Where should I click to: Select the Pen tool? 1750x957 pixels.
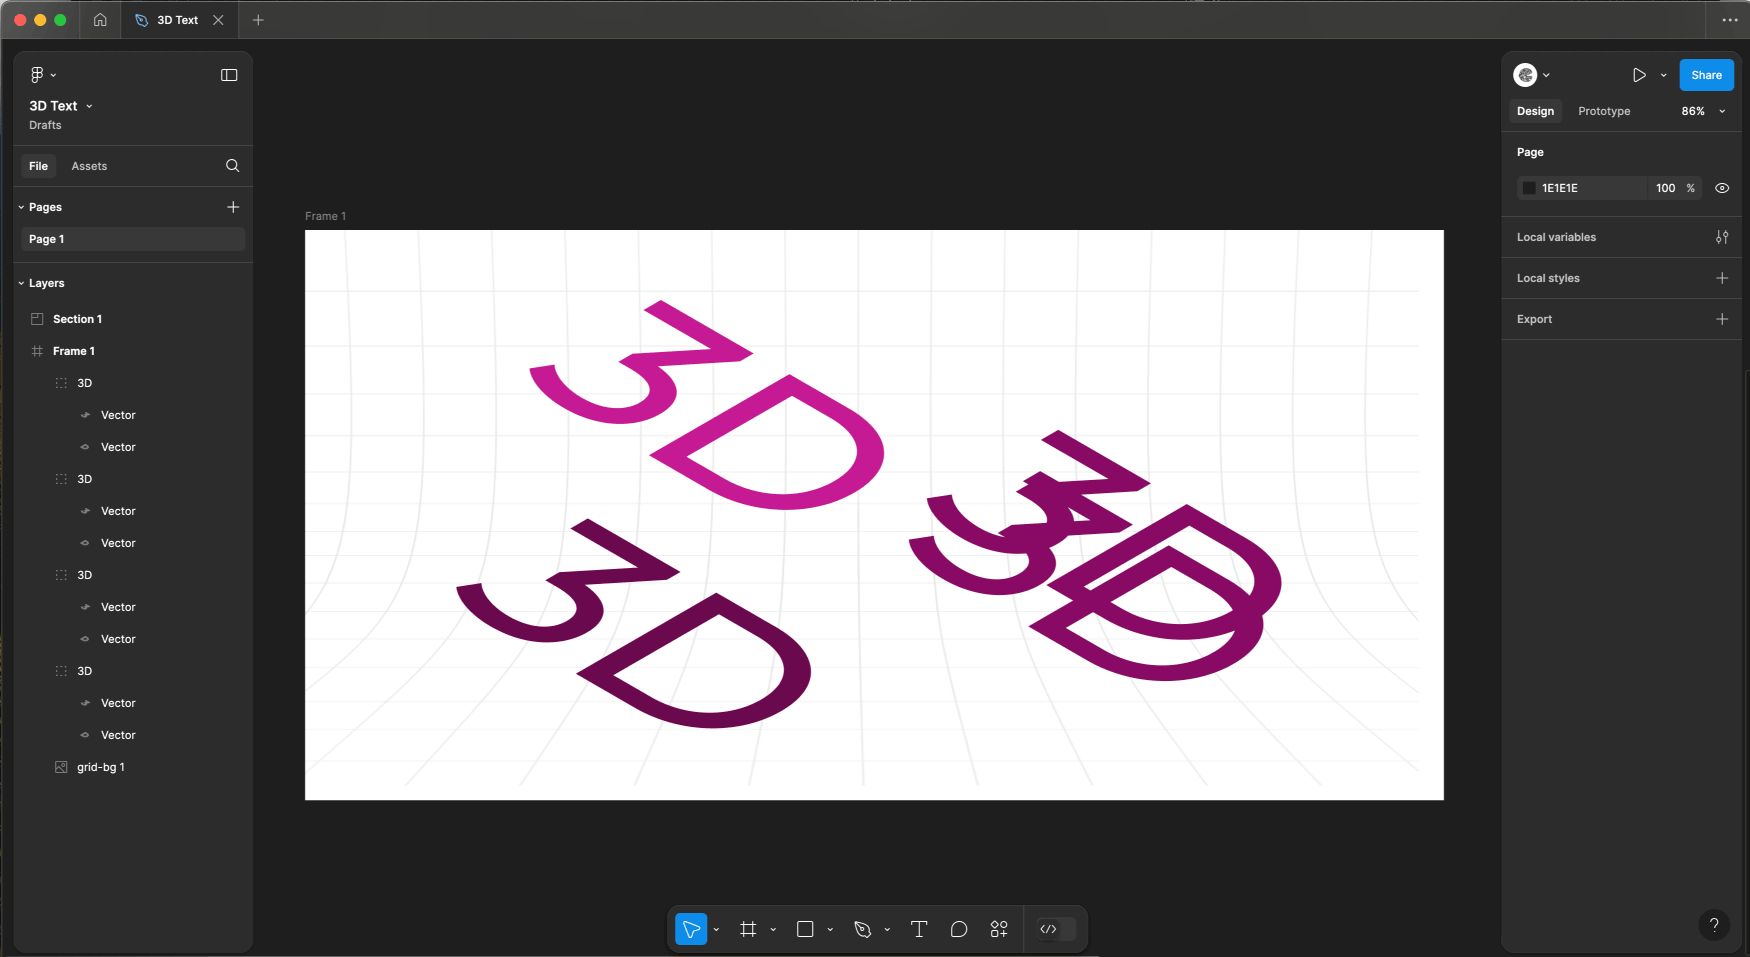pyautogui.click(x=862, y=929)
